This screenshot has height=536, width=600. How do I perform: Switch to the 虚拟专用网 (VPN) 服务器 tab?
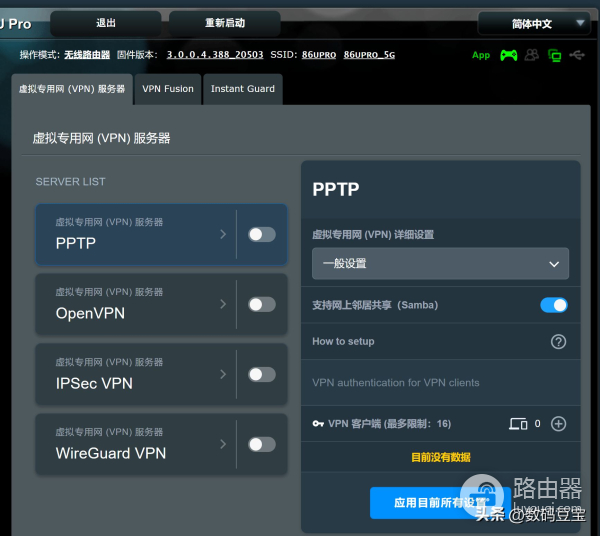(x=72, y=89)
